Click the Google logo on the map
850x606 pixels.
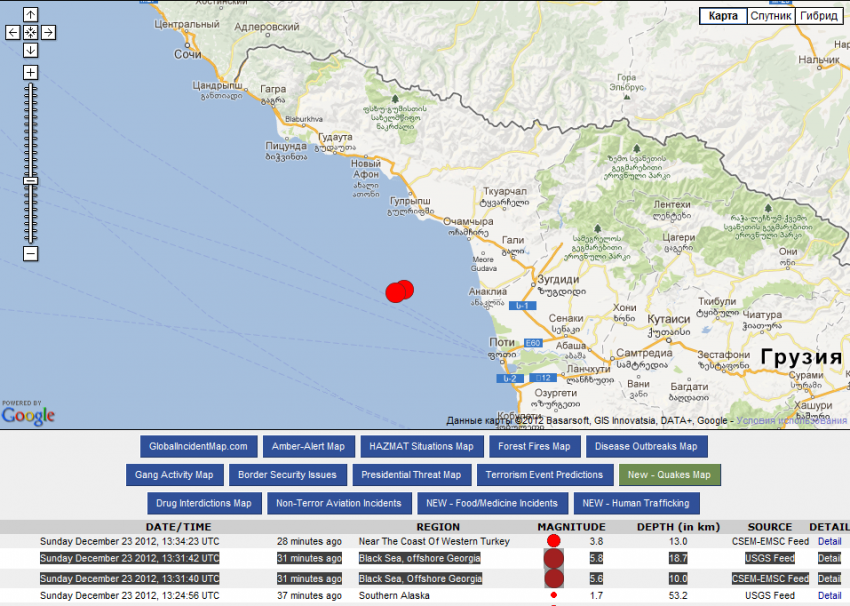click(28, 414)
